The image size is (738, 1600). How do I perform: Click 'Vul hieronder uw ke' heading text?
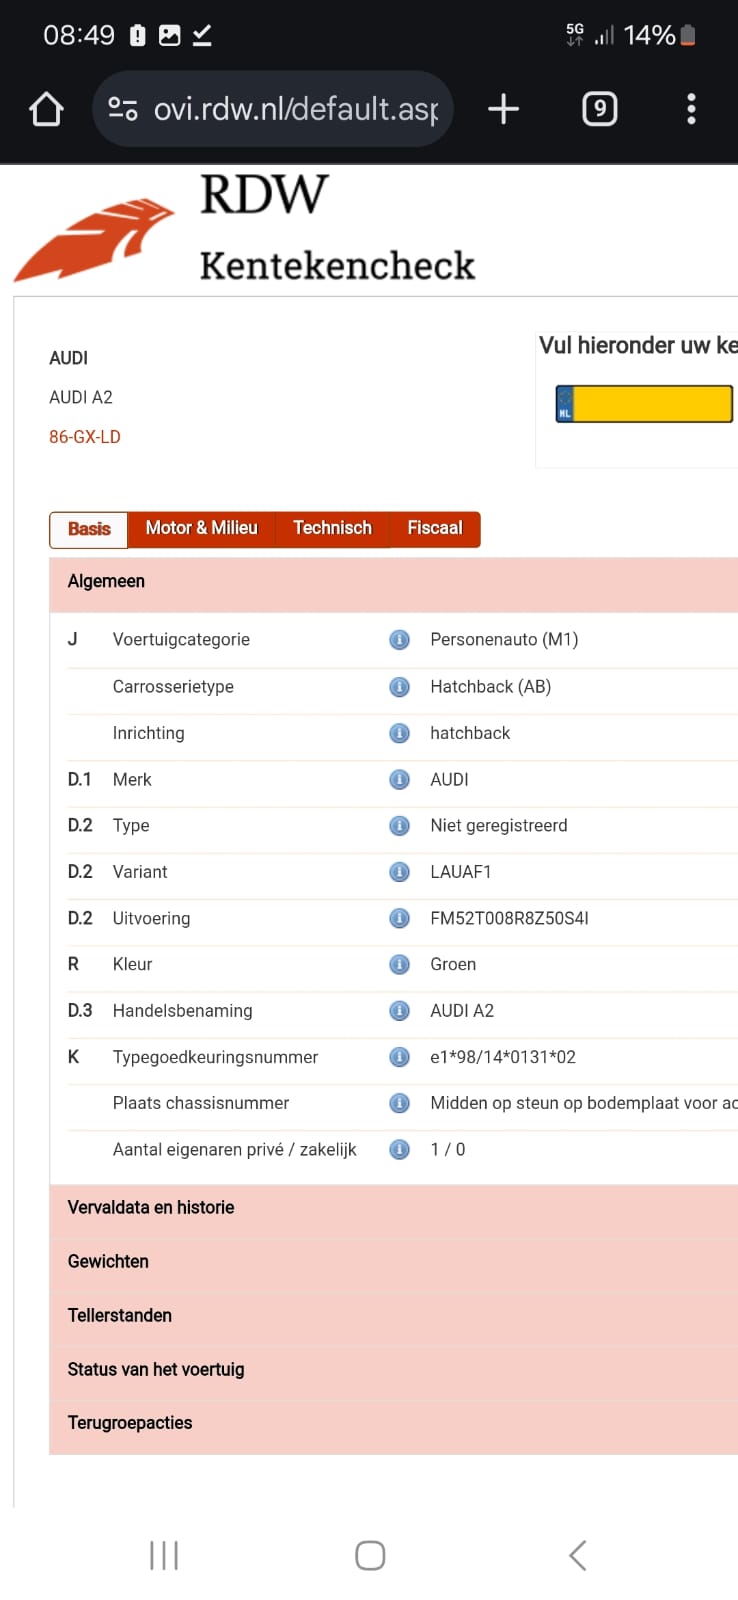pyautogui.click(x=638, y=346)
